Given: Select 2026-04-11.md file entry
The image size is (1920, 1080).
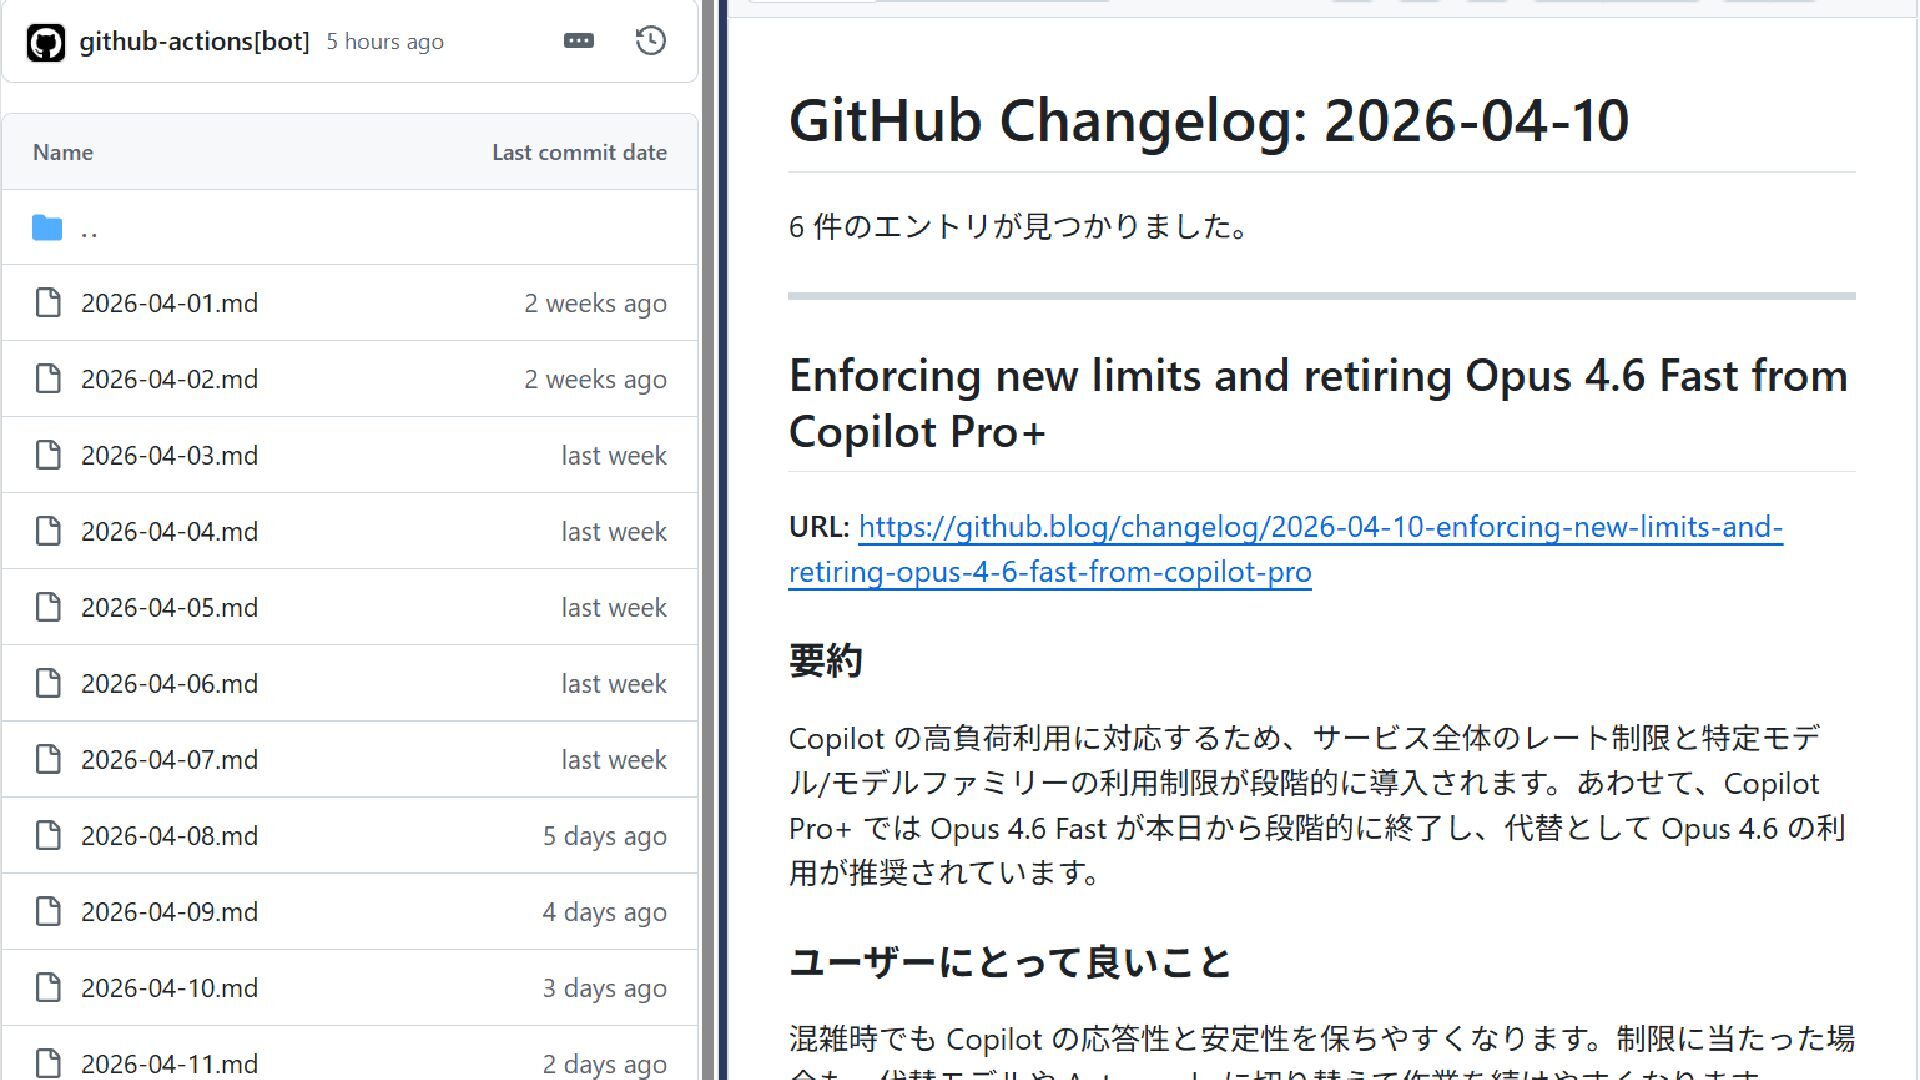Looking at the screenshot, I should (169, 1063).
